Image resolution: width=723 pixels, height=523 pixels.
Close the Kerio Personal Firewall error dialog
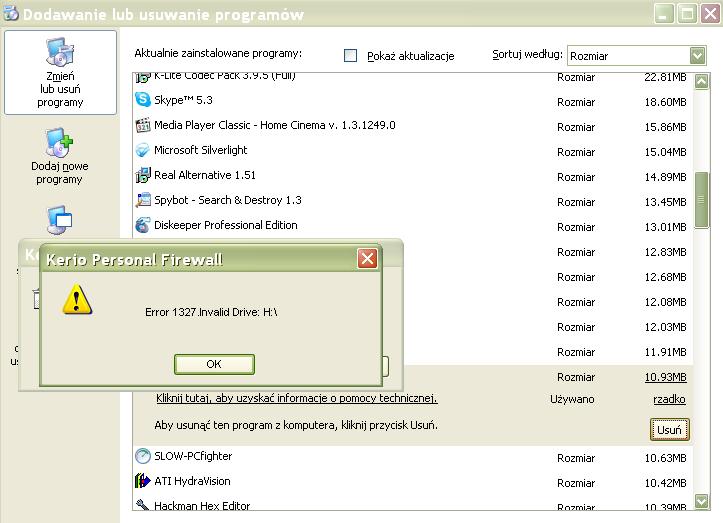point(367,258)
